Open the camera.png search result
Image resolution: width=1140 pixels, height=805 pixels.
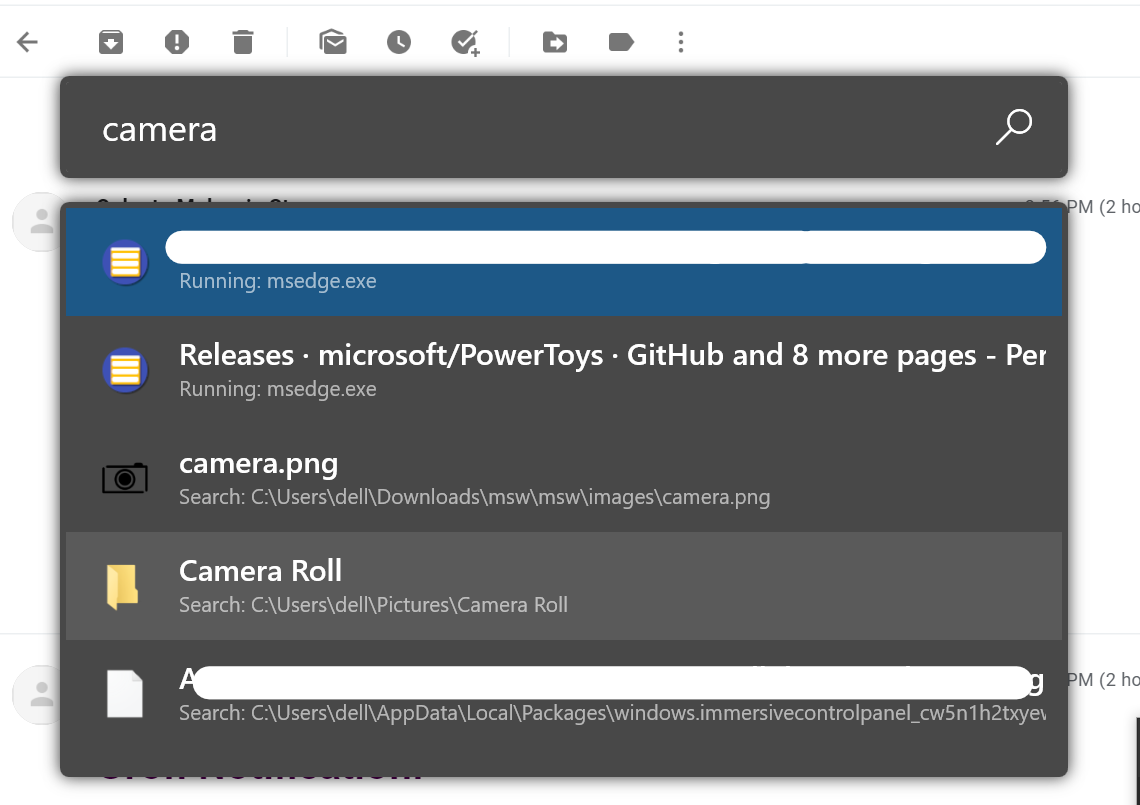click(563, 478)
